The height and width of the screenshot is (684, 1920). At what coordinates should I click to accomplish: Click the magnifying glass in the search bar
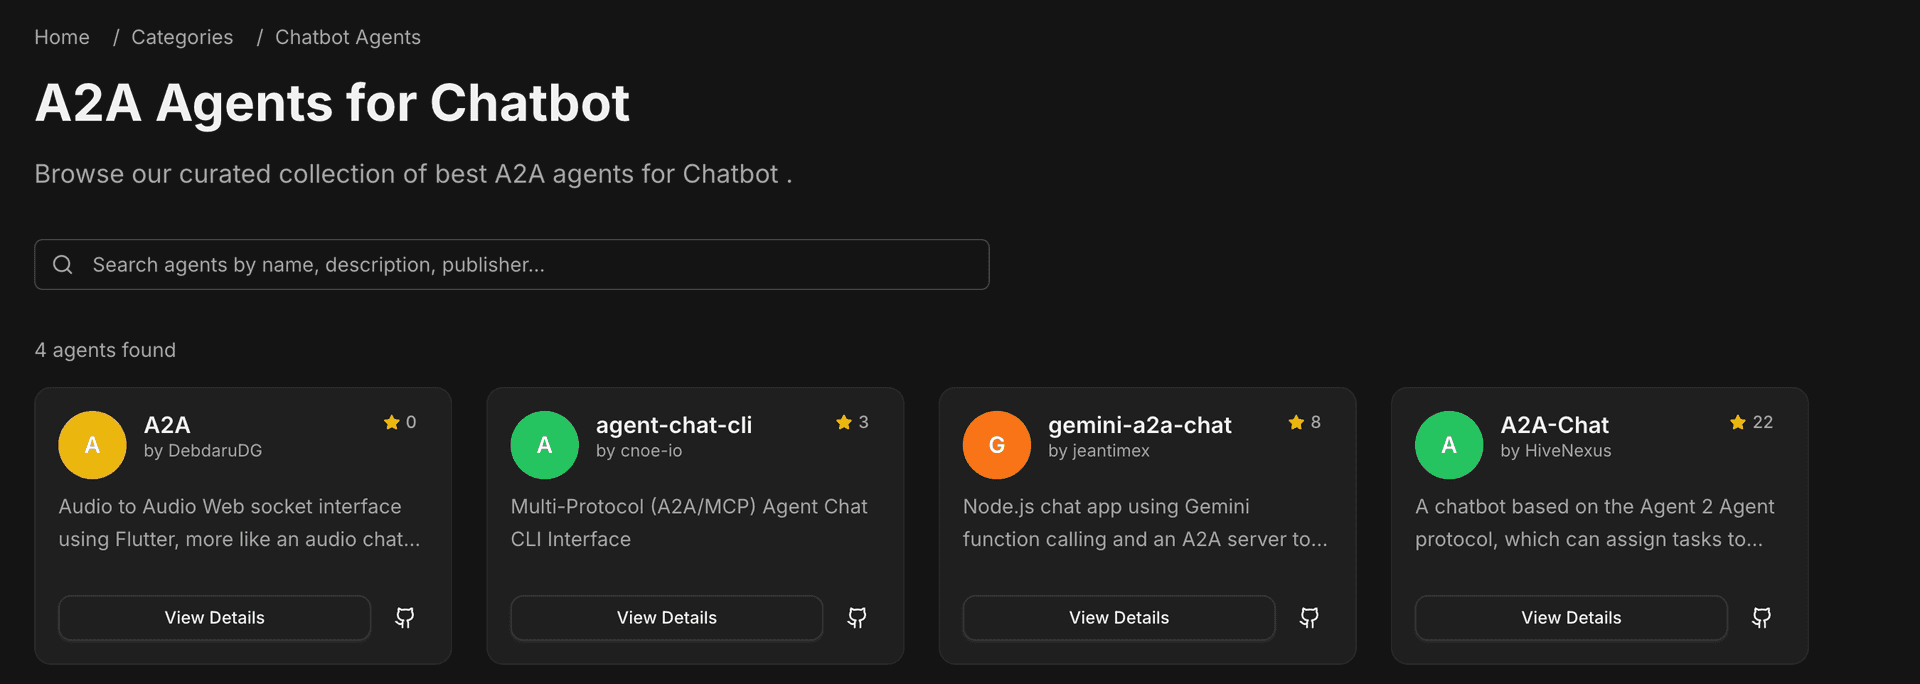[x=62, y=264]
